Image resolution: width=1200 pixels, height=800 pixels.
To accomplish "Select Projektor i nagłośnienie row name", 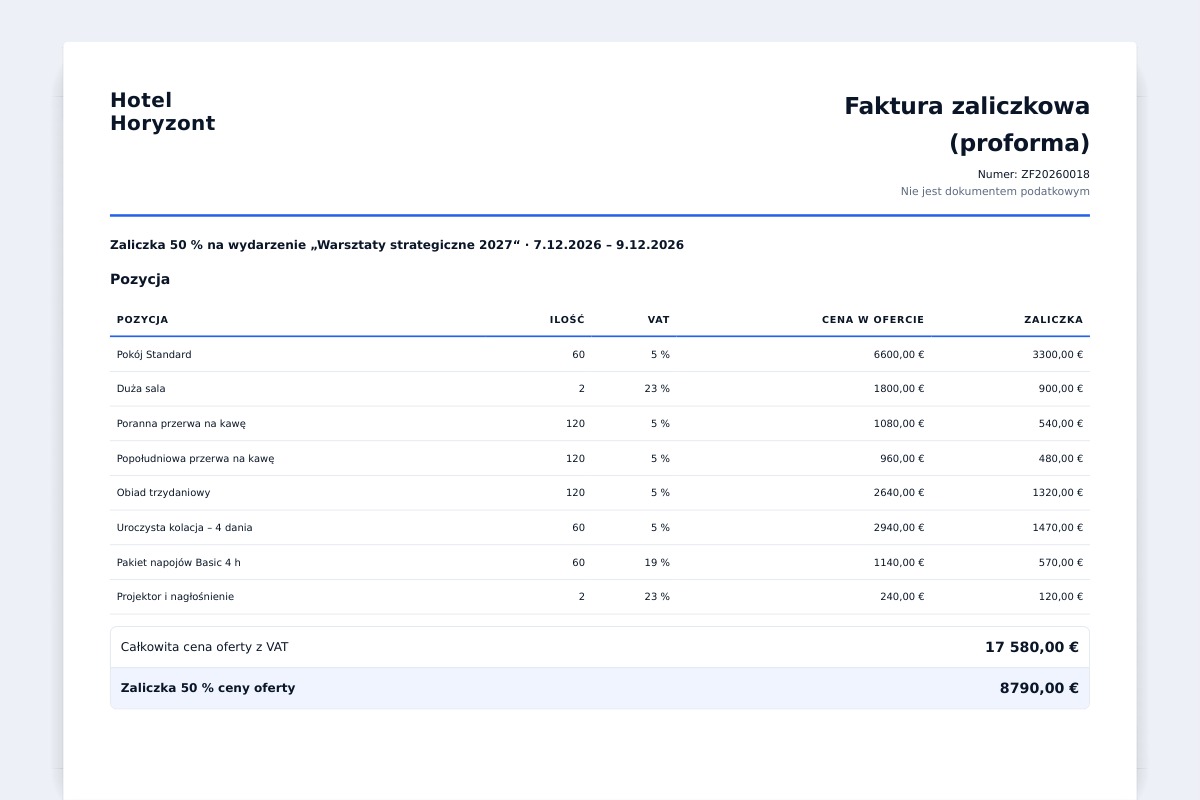I will [176, 597].
